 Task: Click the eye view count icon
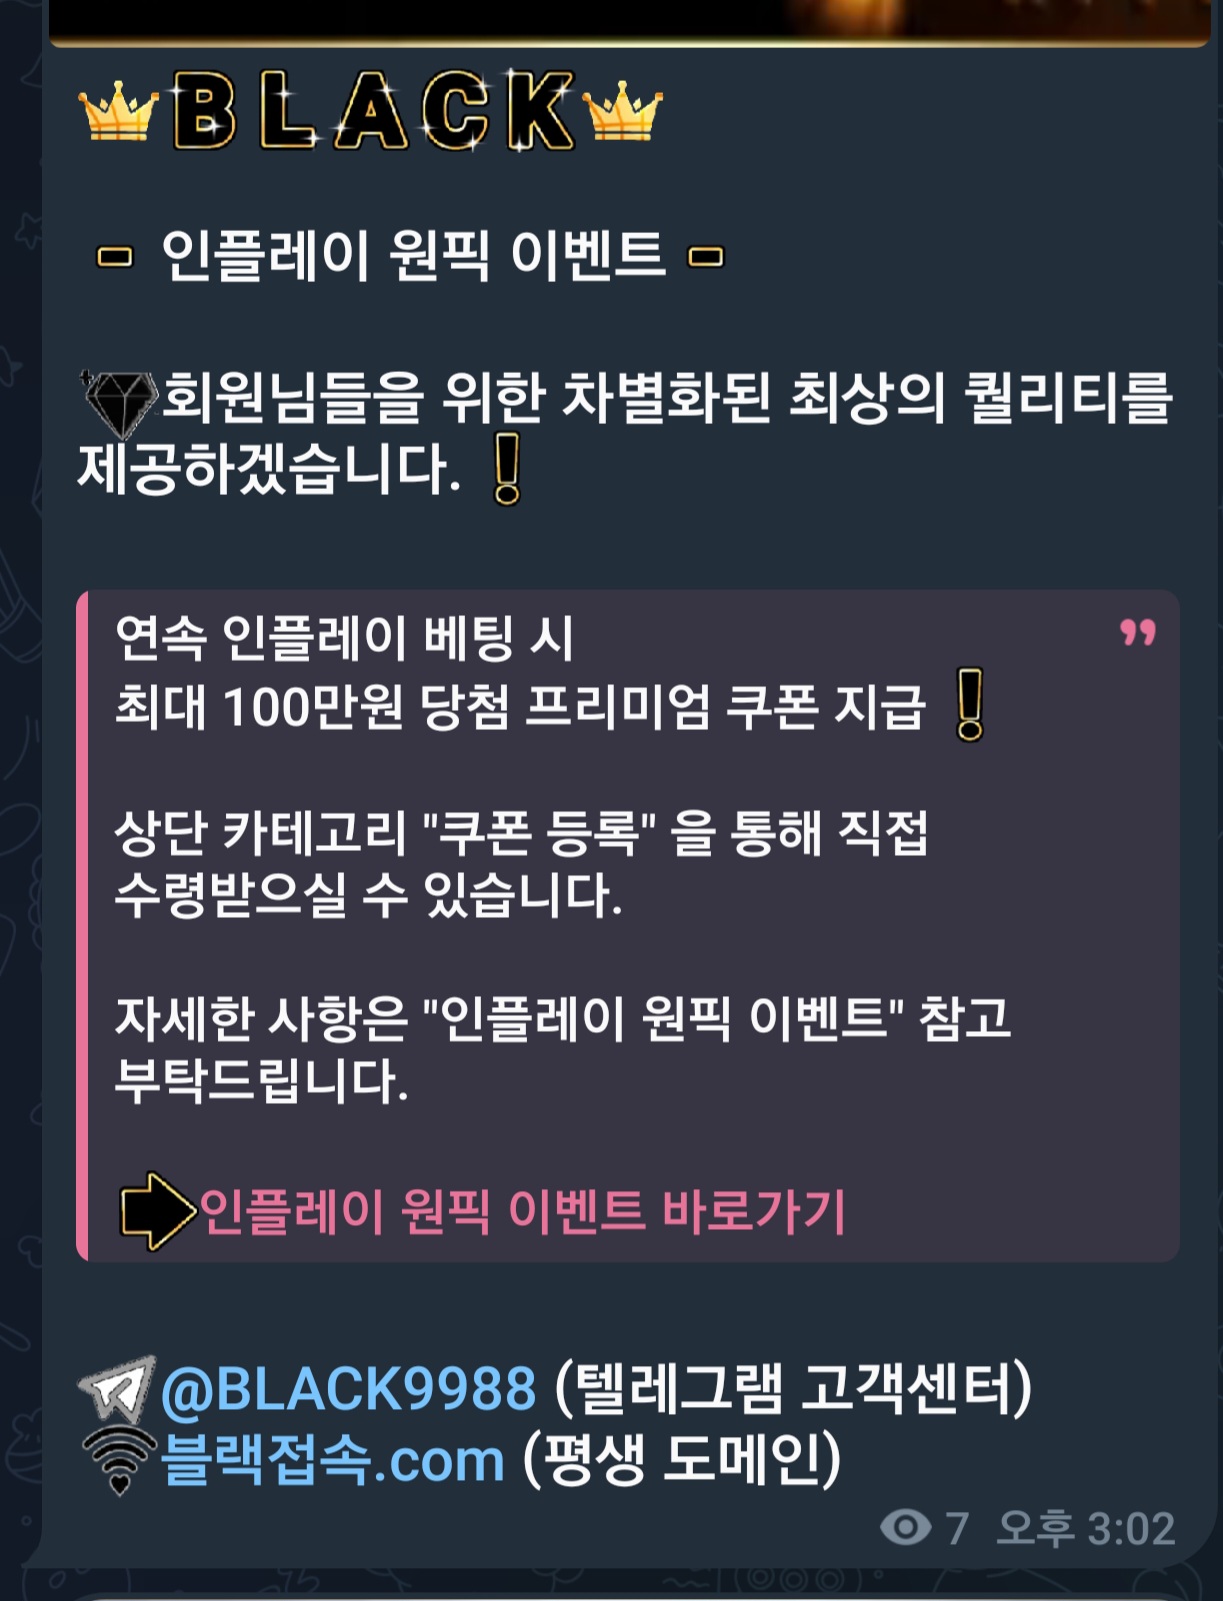pos(905,1527)
